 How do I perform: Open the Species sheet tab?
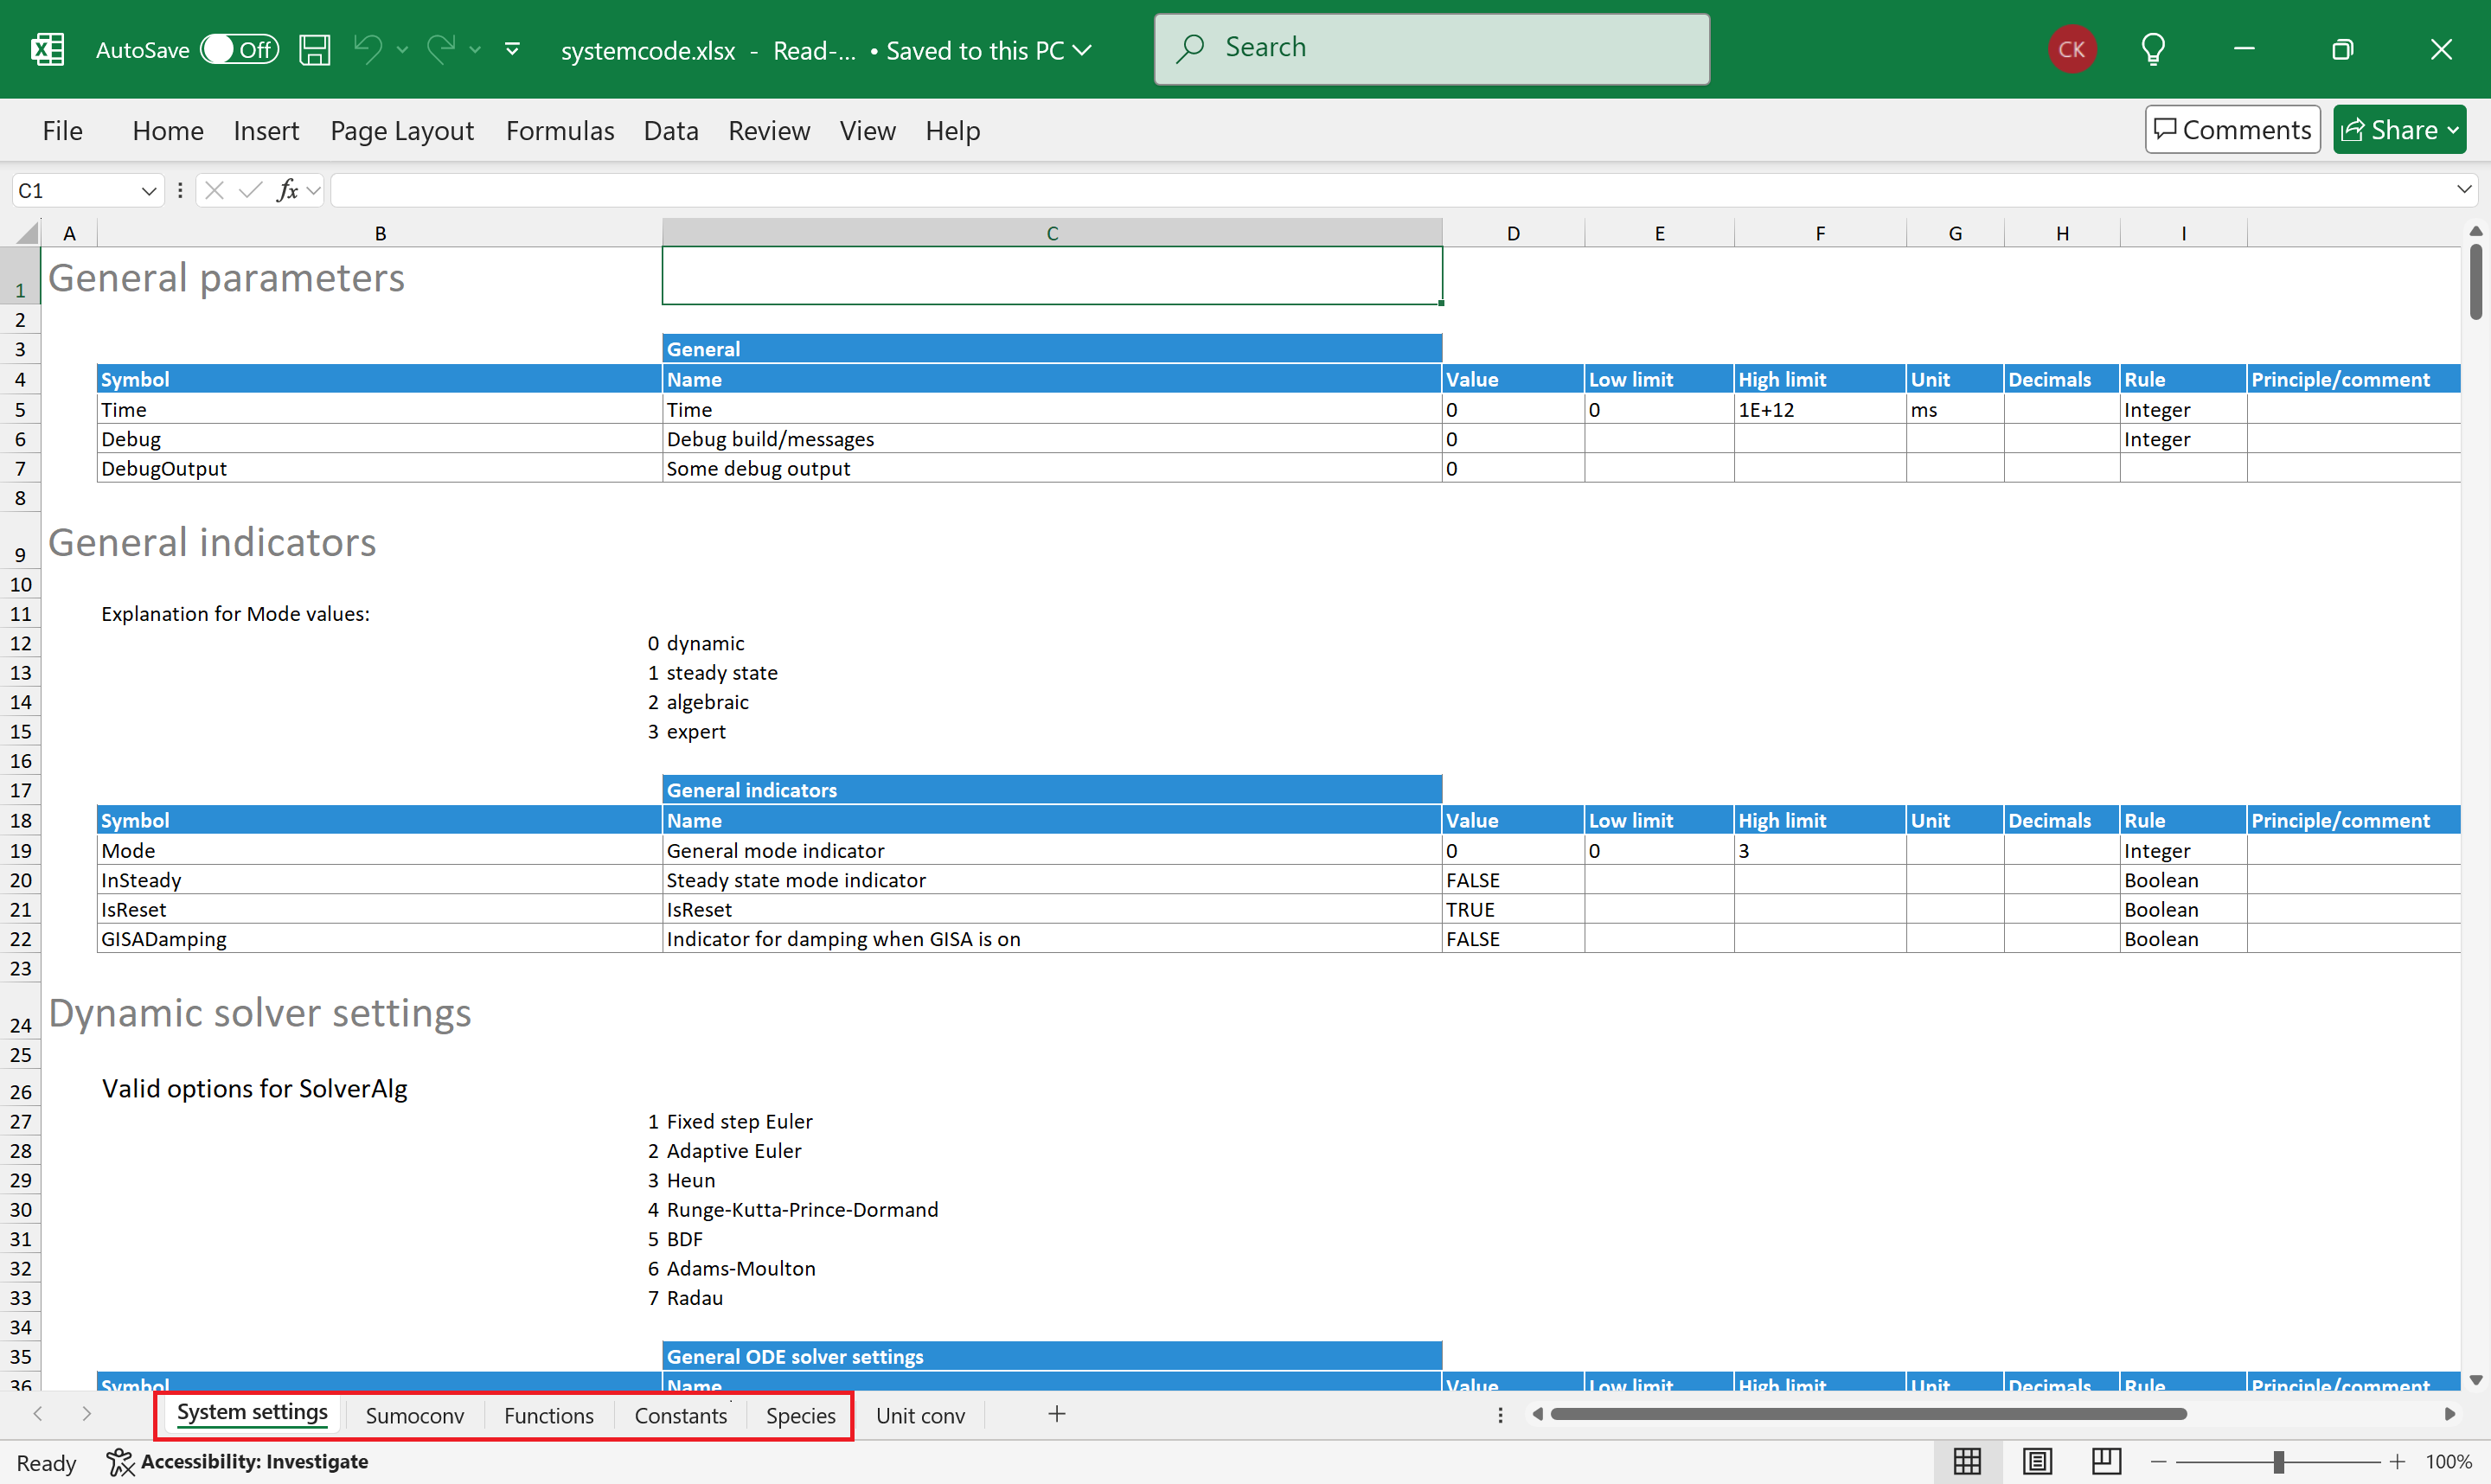[801, 1416]
